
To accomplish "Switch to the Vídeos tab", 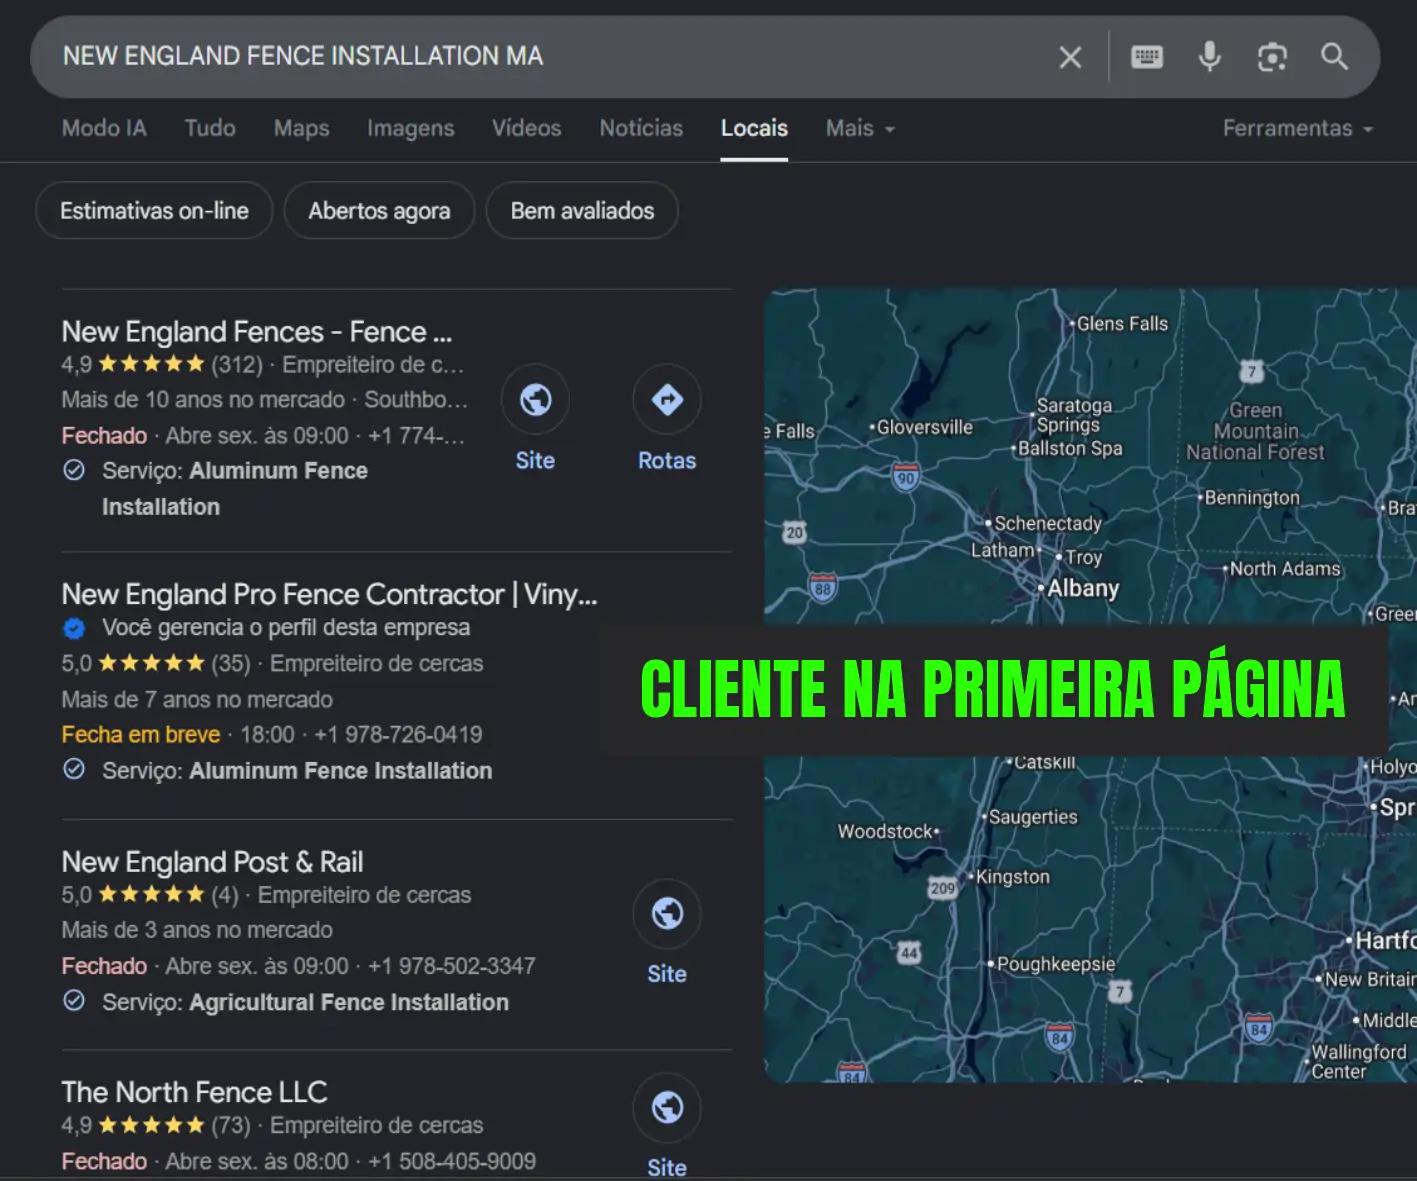I will [x=526, y=128].
